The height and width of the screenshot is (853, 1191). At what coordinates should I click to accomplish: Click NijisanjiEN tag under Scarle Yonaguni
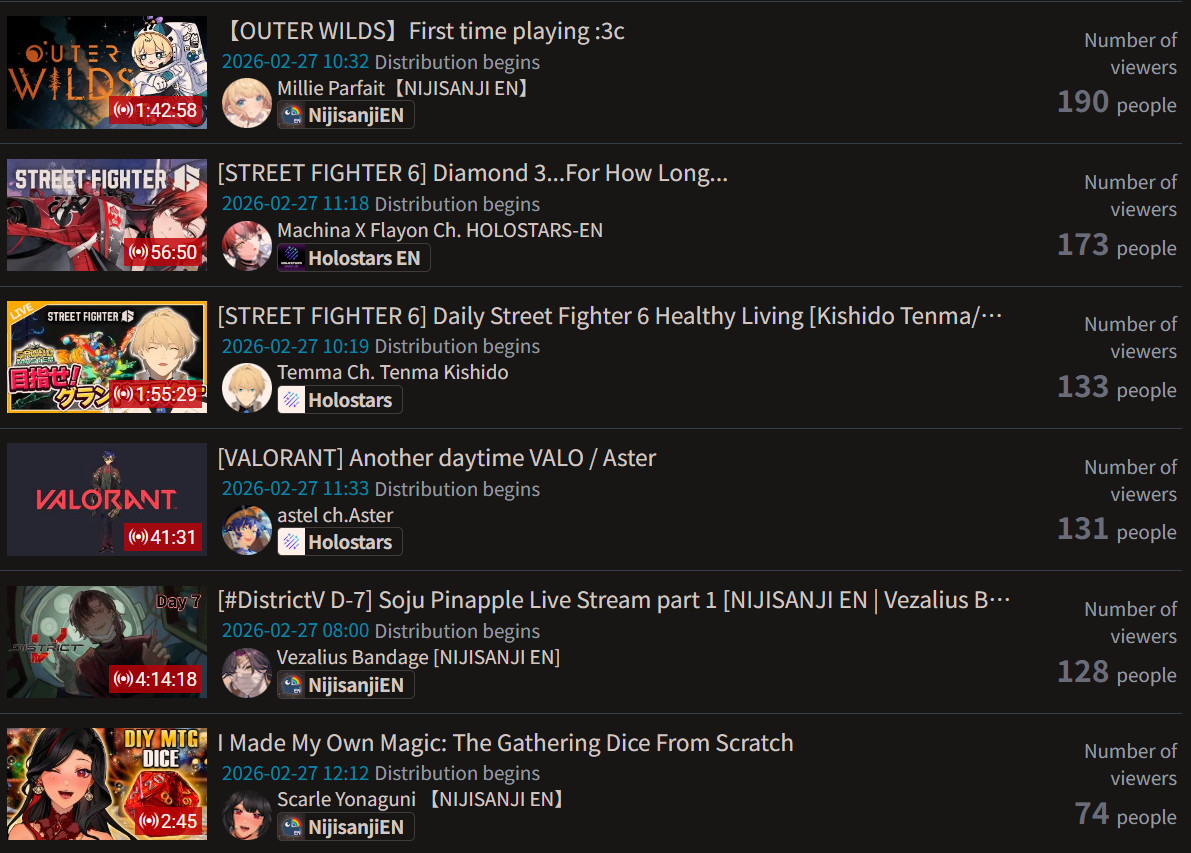point(346,827)
